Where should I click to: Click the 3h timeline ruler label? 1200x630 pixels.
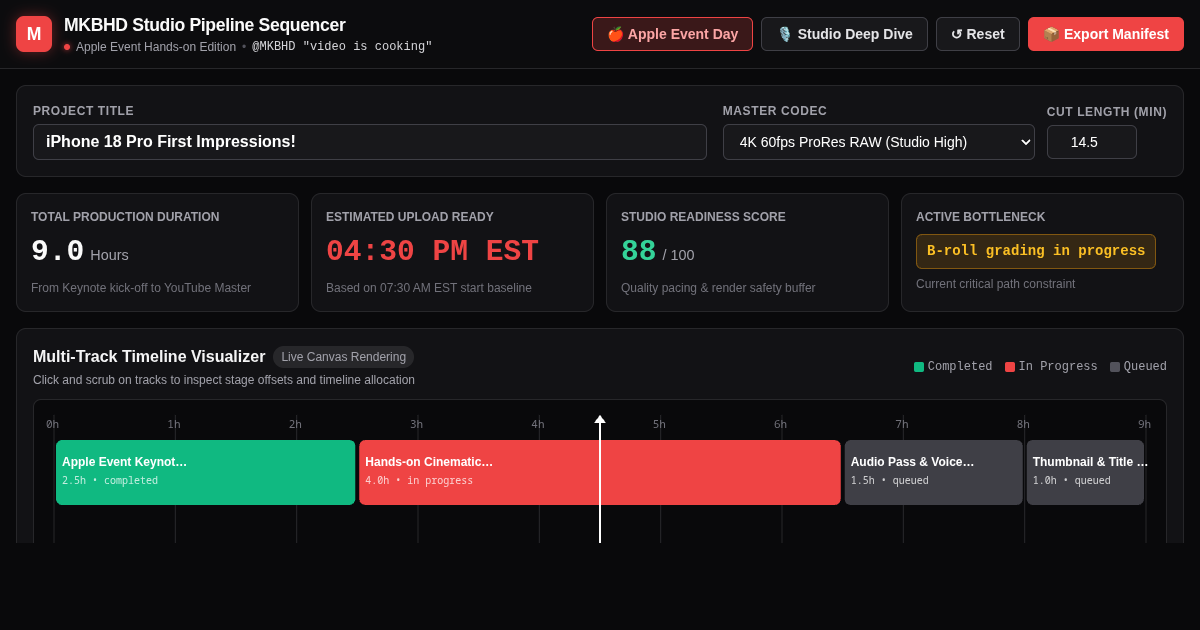[x=416, y=424]
